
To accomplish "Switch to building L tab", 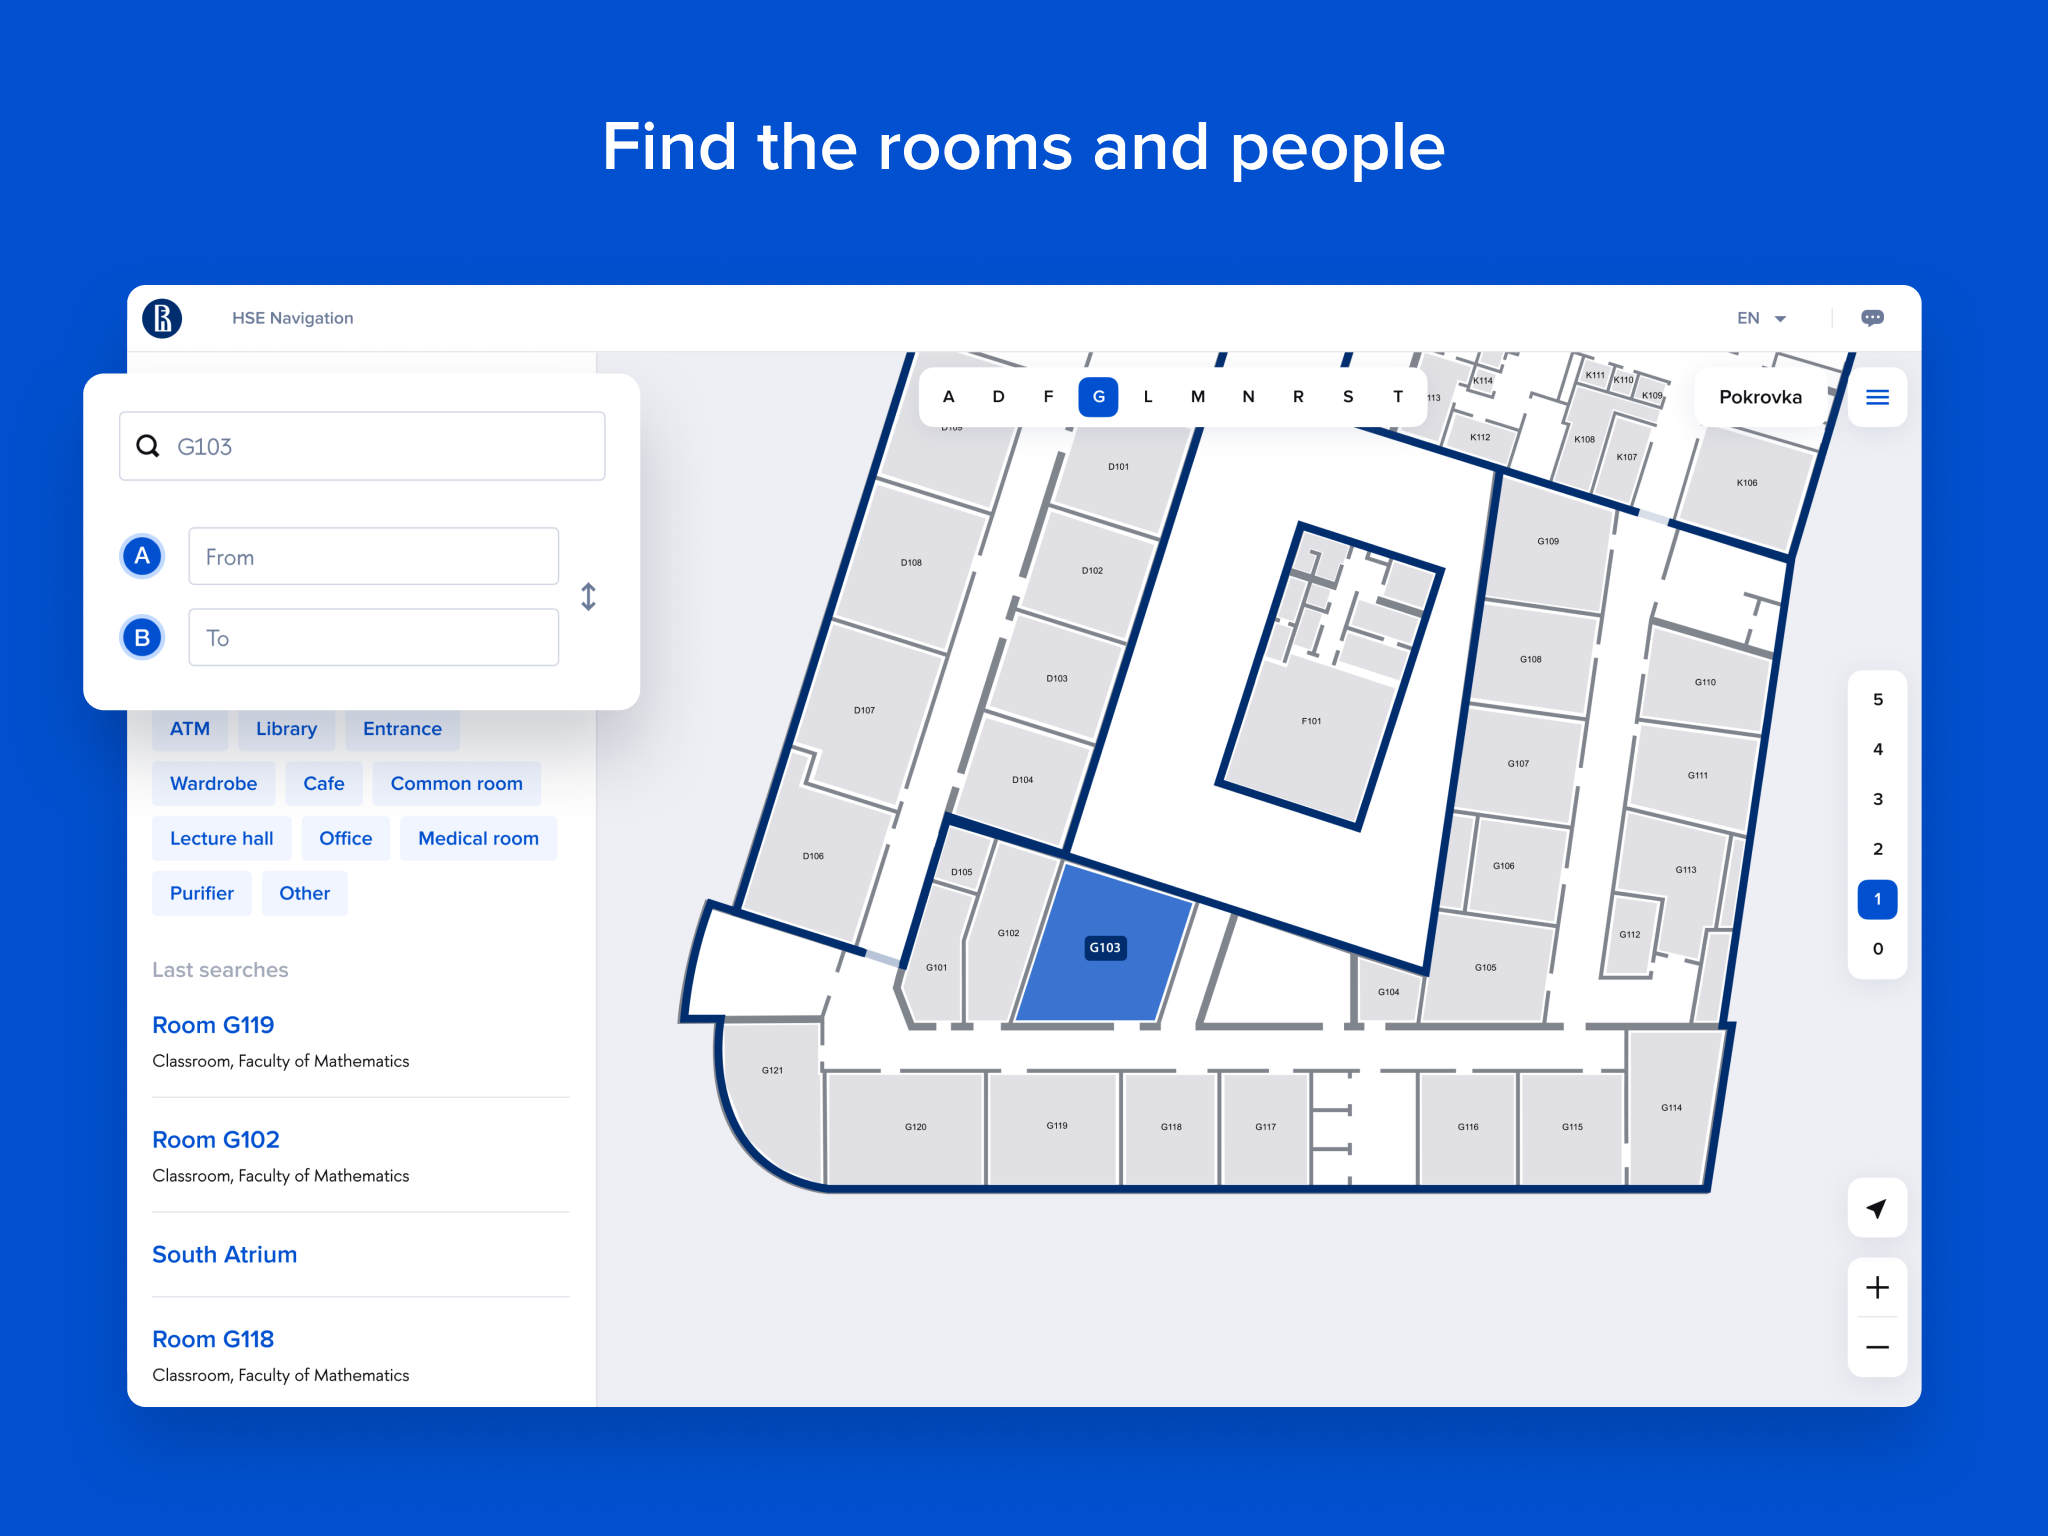I will click(x=1148, y=397).
